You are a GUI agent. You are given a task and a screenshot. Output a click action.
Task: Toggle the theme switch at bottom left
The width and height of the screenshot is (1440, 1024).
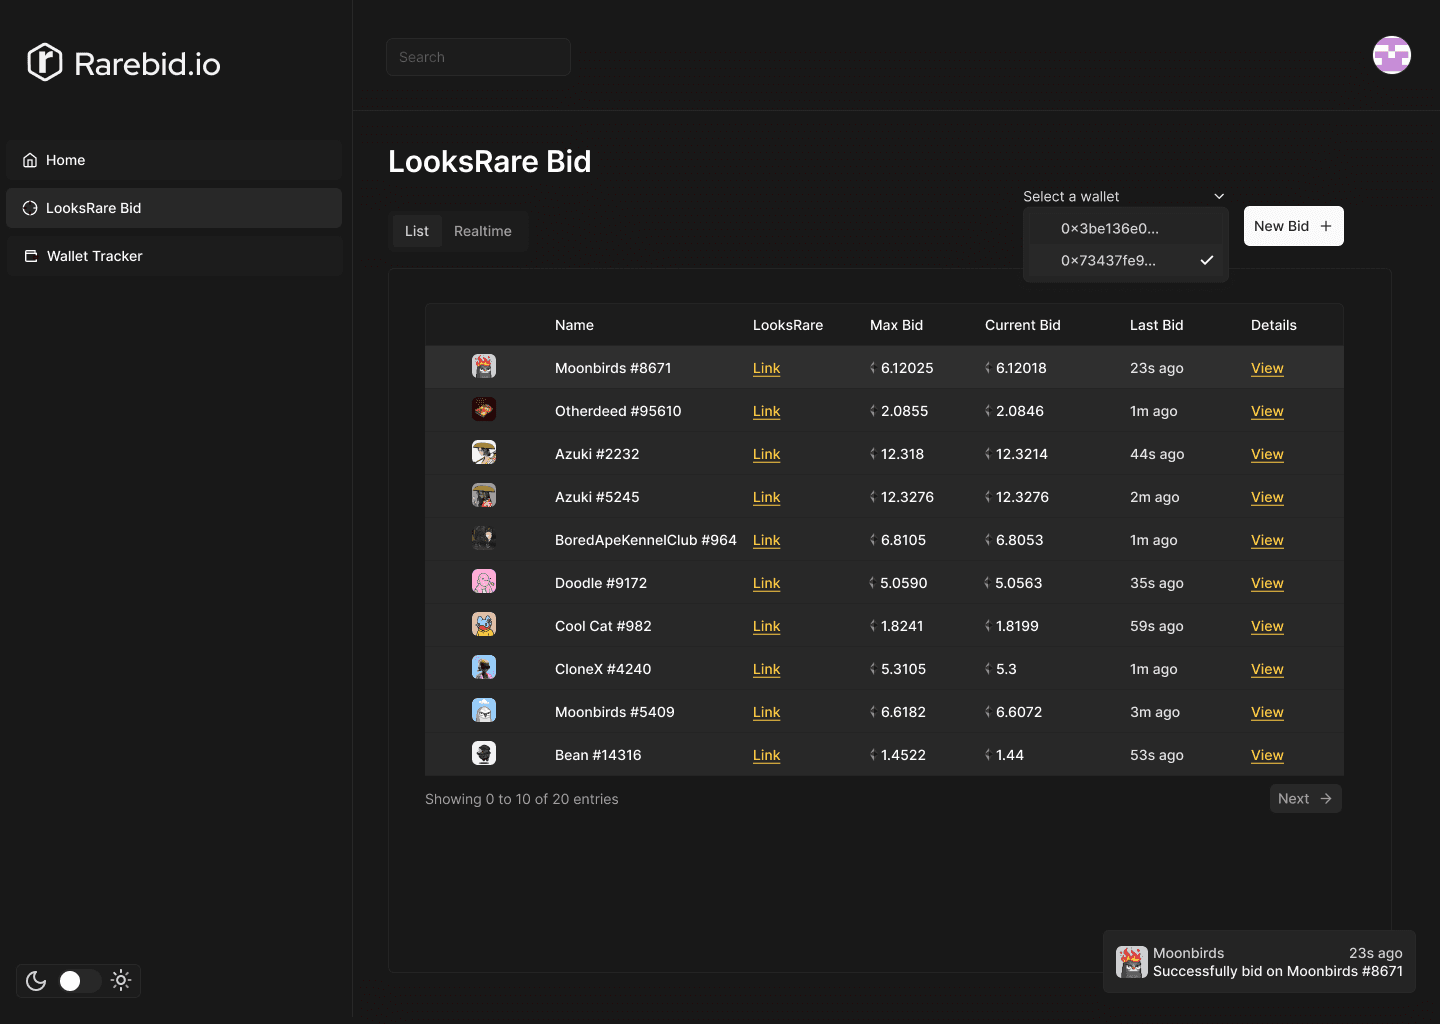pyautogui.click(x=78, y=981)
